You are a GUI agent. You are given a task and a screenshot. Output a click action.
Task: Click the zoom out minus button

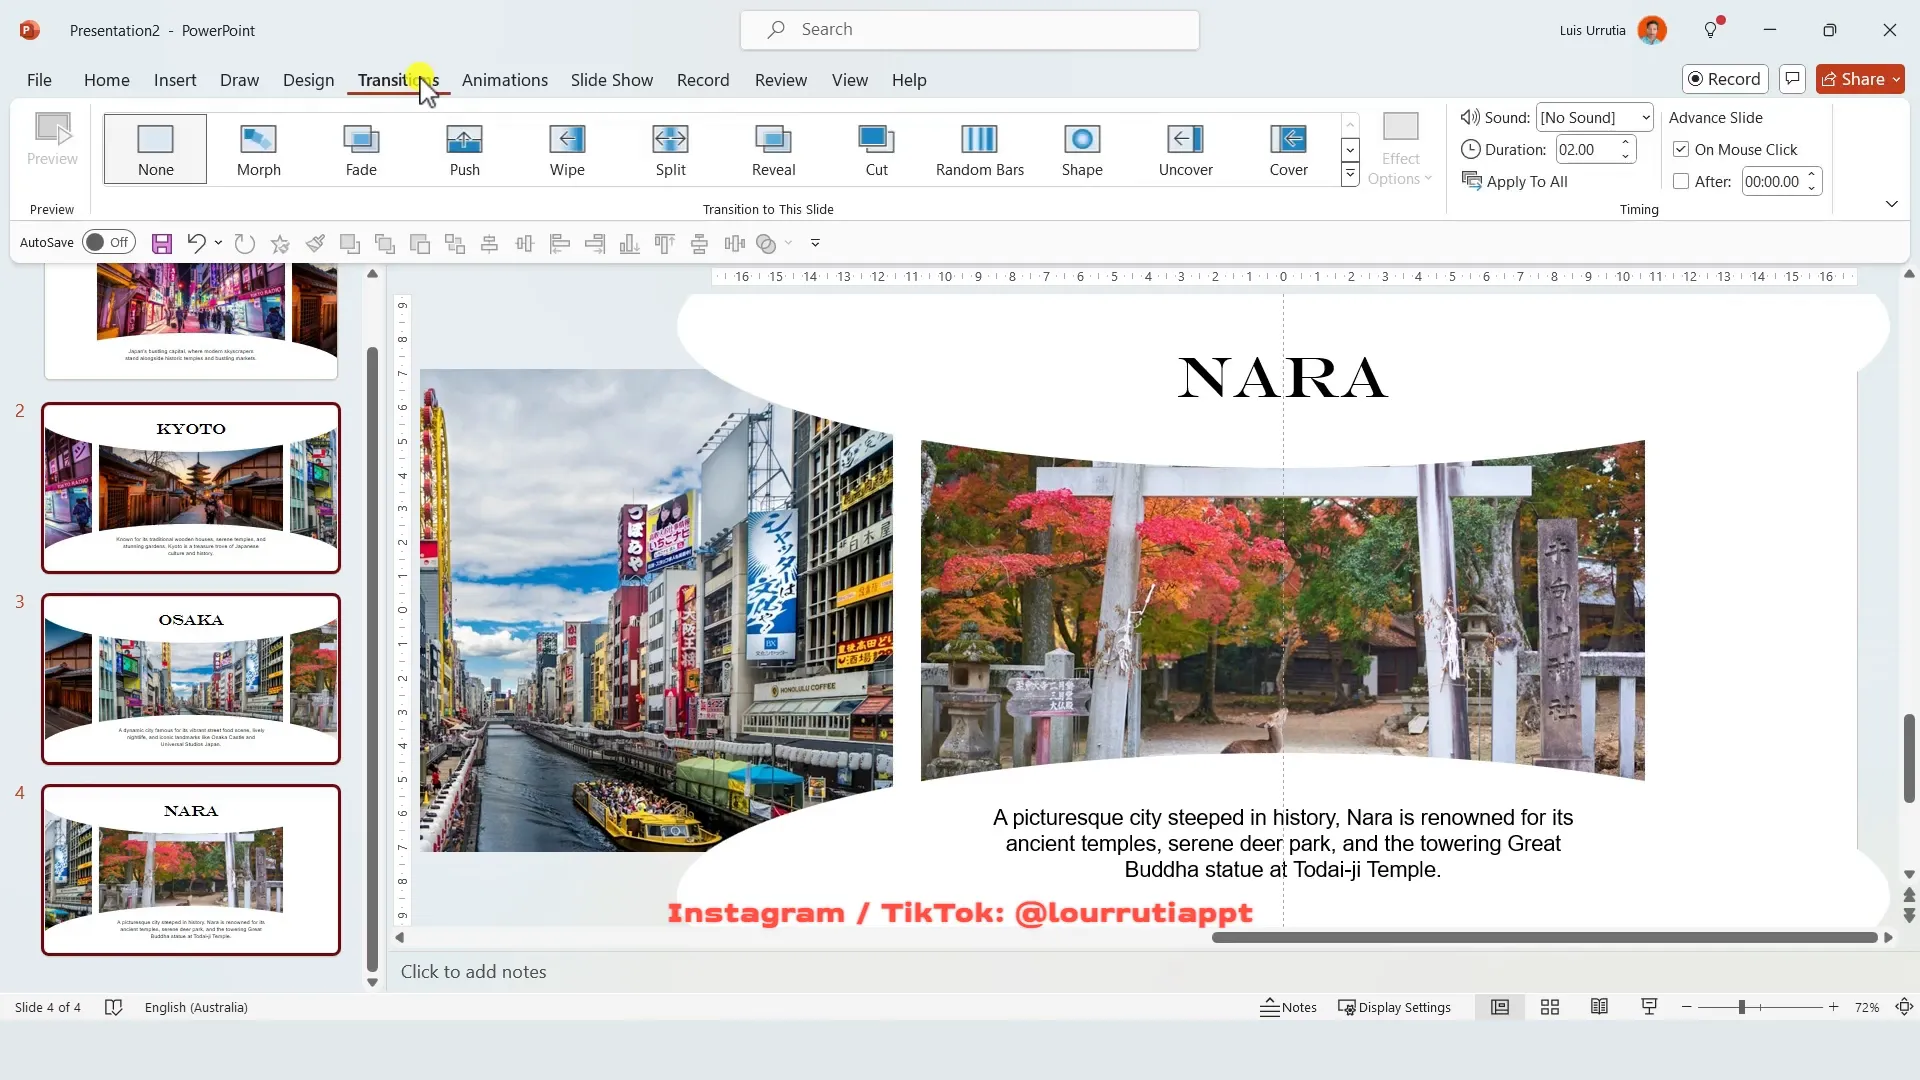(1687, 1007)
